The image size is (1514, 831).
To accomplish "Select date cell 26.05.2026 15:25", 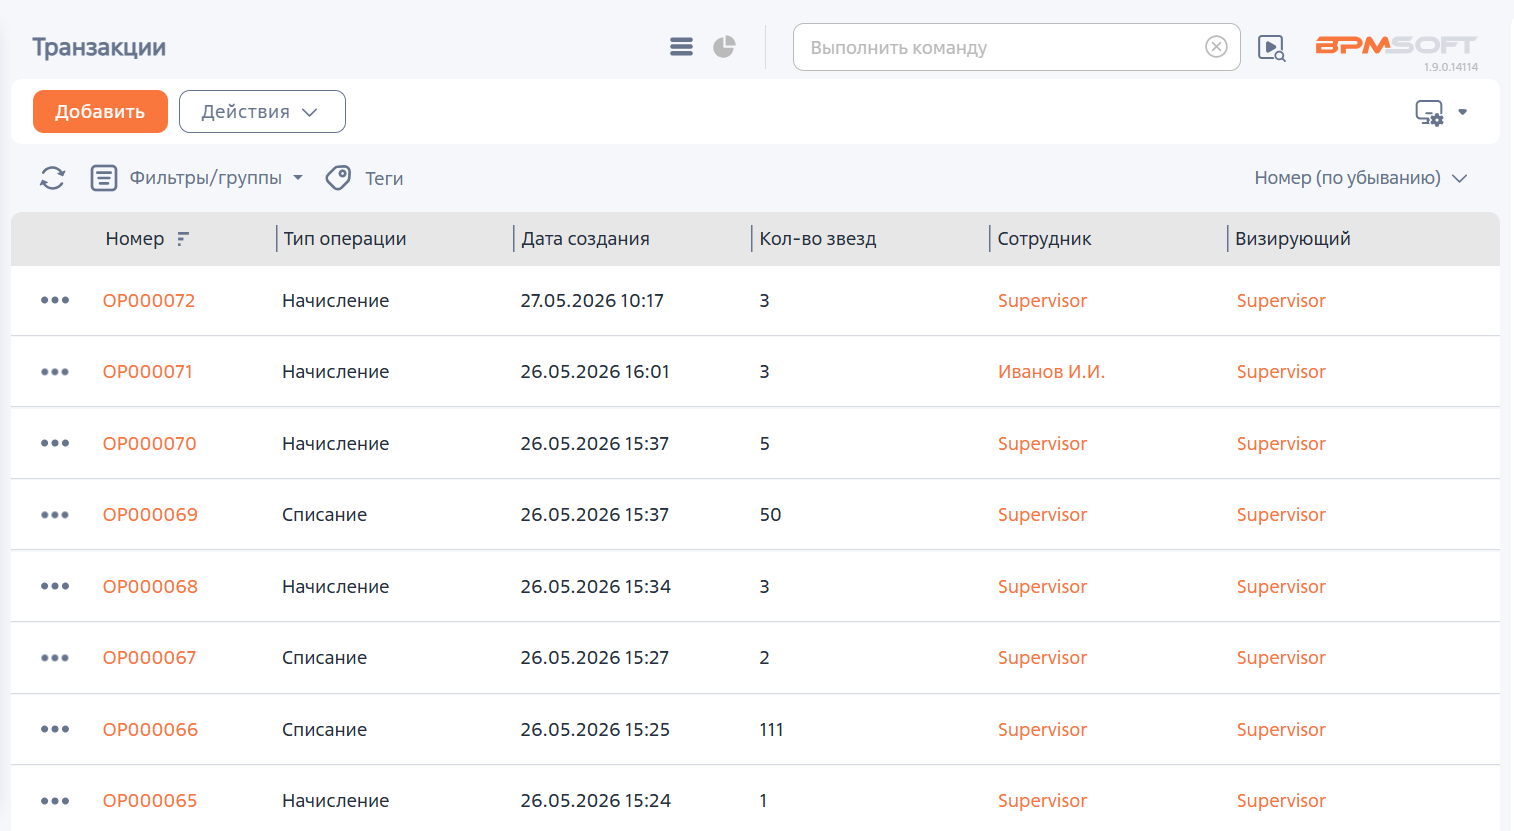I will (x=595, y=730).
